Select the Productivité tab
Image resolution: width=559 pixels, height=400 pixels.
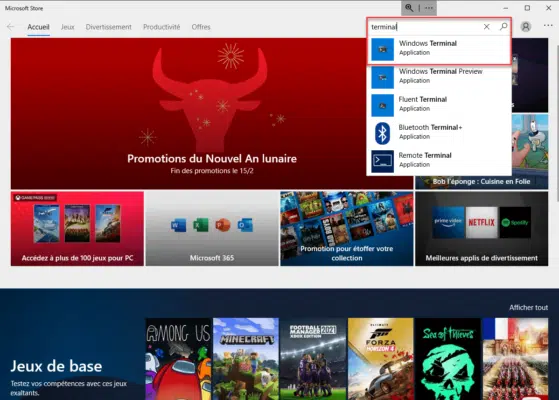[161, 27]
